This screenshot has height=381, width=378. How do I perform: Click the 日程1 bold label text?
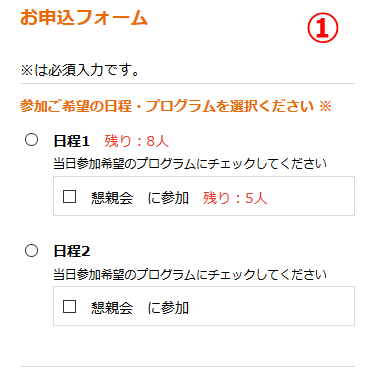[x=72, y=141]
